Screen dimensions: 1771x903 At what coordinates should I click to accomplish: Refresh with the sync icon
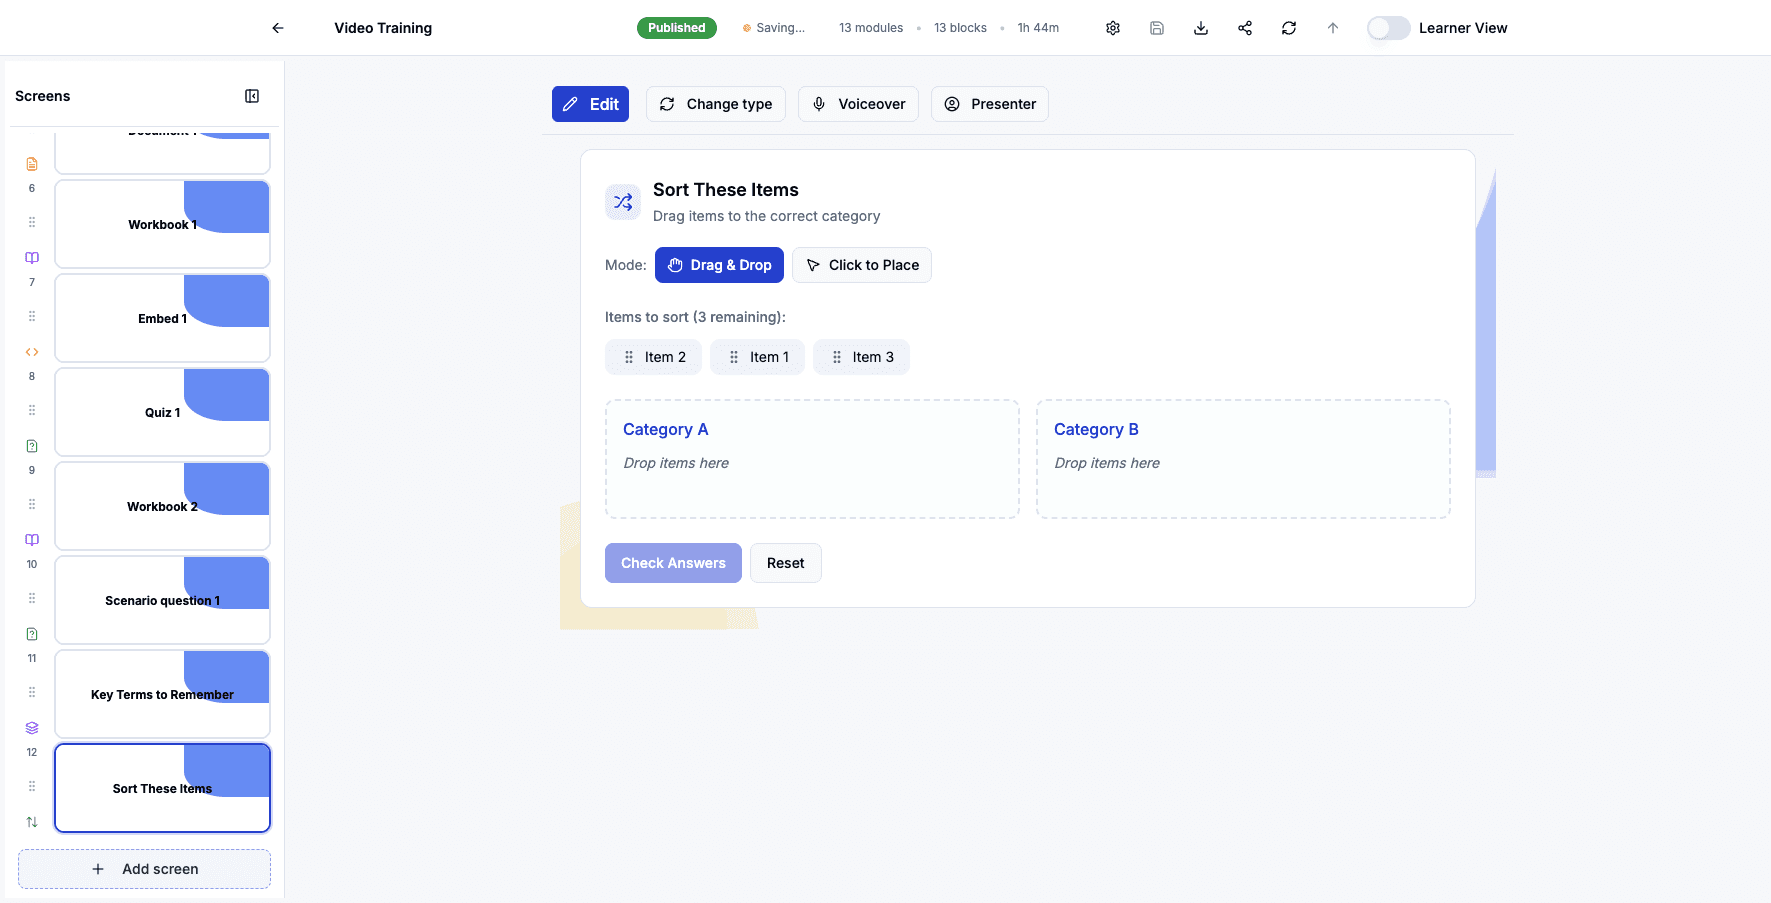coord(1289,27)
